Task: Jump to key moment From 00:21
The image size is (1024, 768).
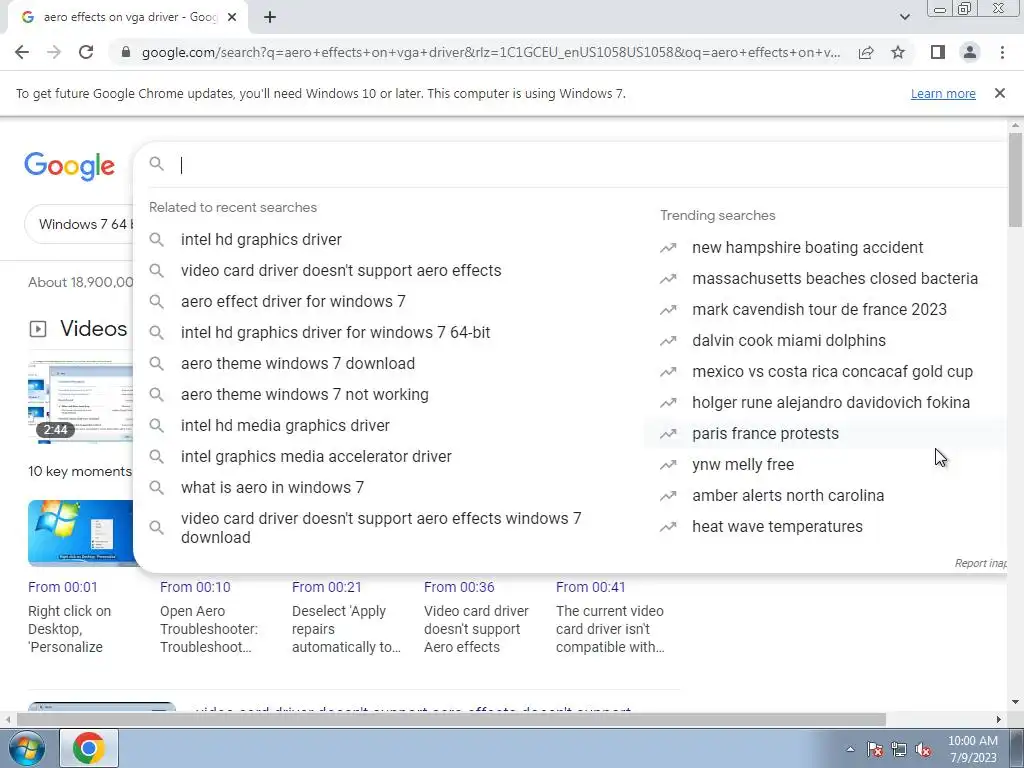Action: point(327,587)
